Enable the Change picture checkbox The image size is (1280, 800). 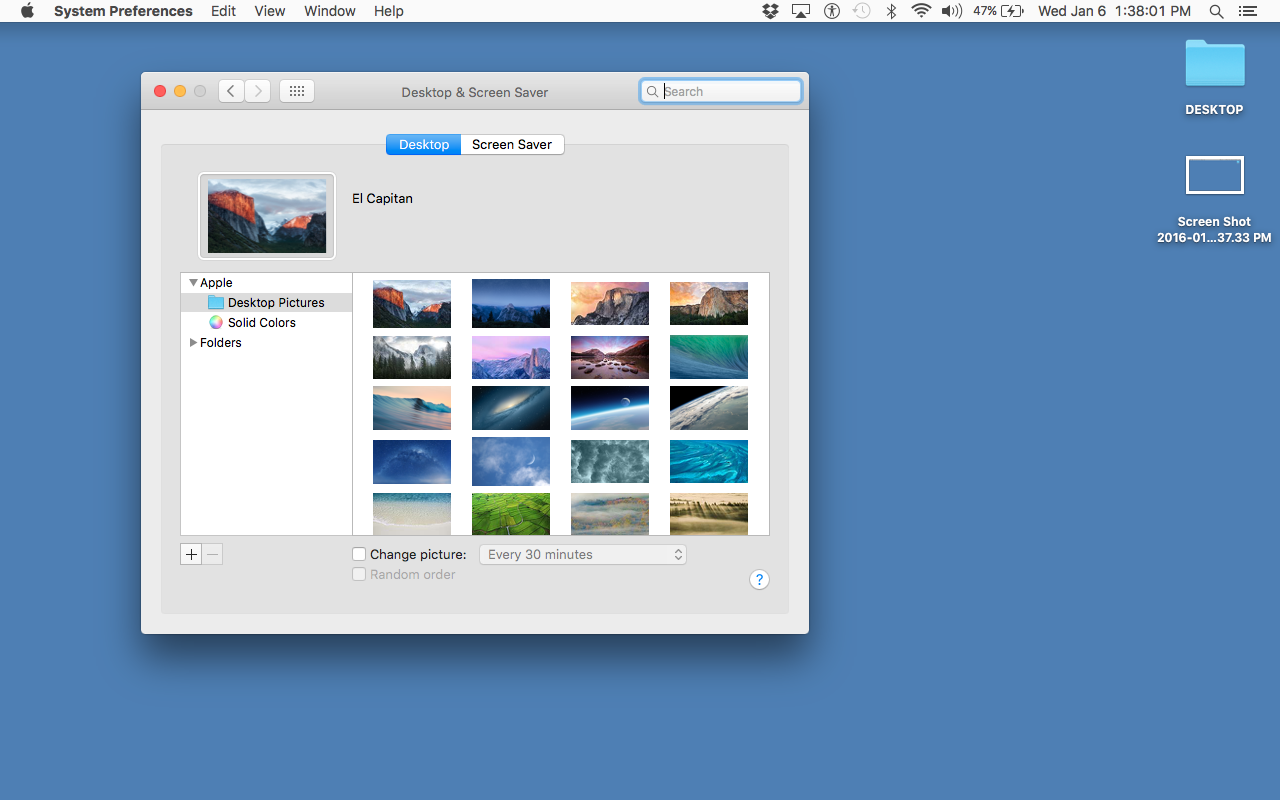pos(359,554)
